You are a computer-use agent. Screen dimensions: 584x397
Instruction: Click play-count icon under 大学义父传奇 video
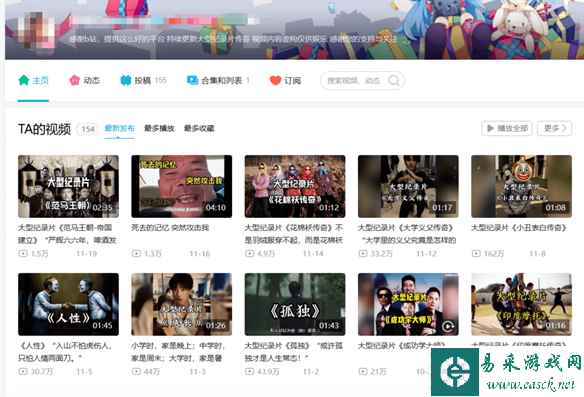coord(363,254)
